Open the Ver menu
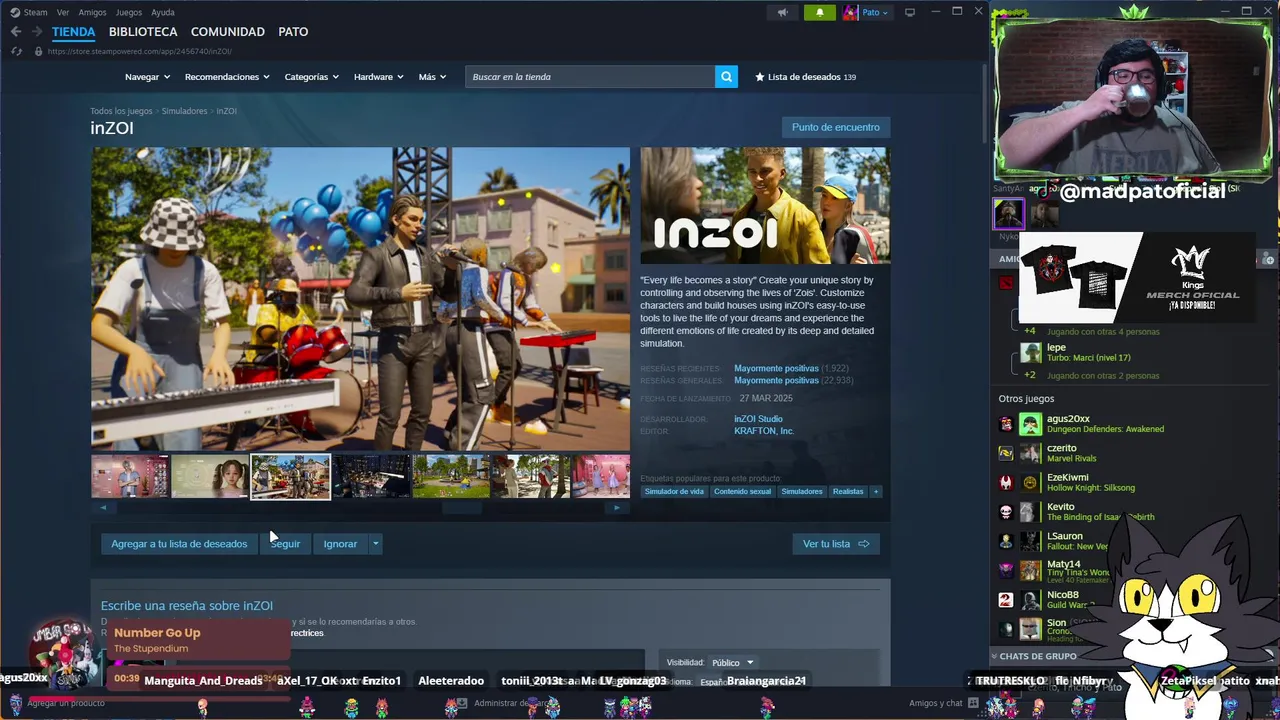The width and height of the screenshot is (1280, 720). [x=63, y=12]
